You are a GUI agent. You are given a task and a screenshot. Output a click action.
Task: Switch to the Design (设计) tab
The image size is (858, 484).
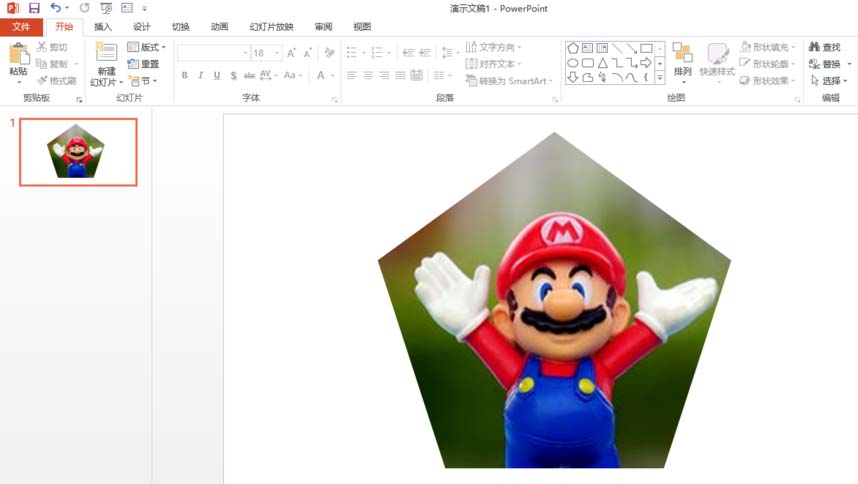pos(142,27)
